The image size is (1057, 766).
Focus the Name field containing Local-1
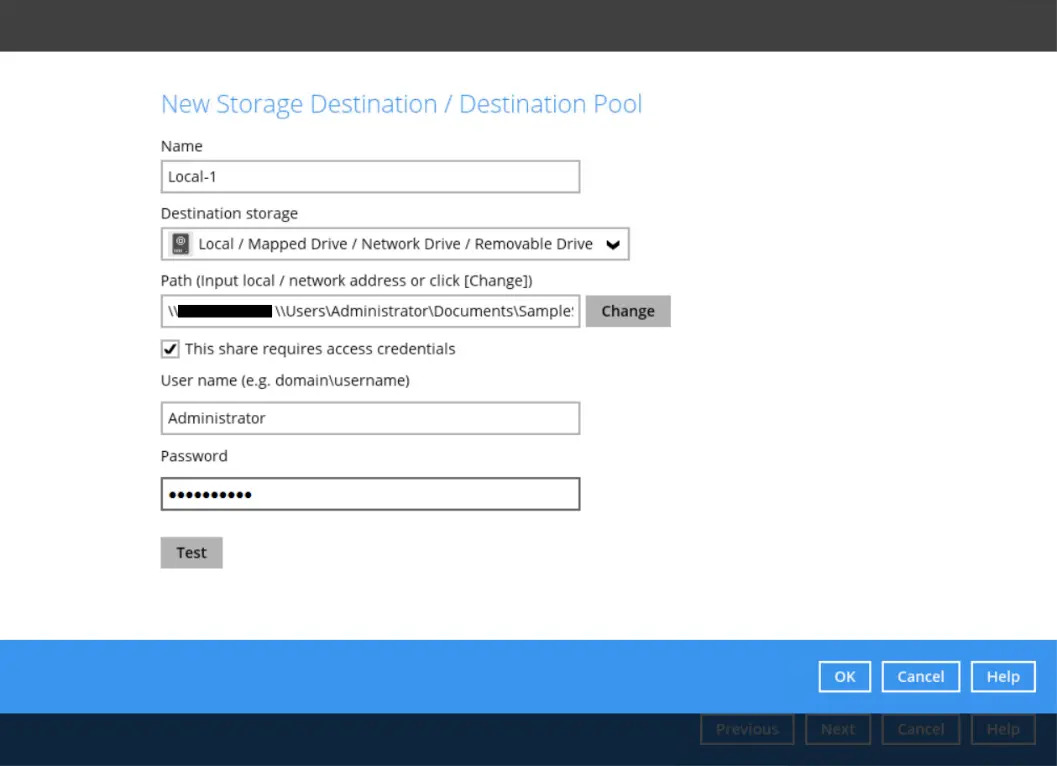[x=370, y=177]
